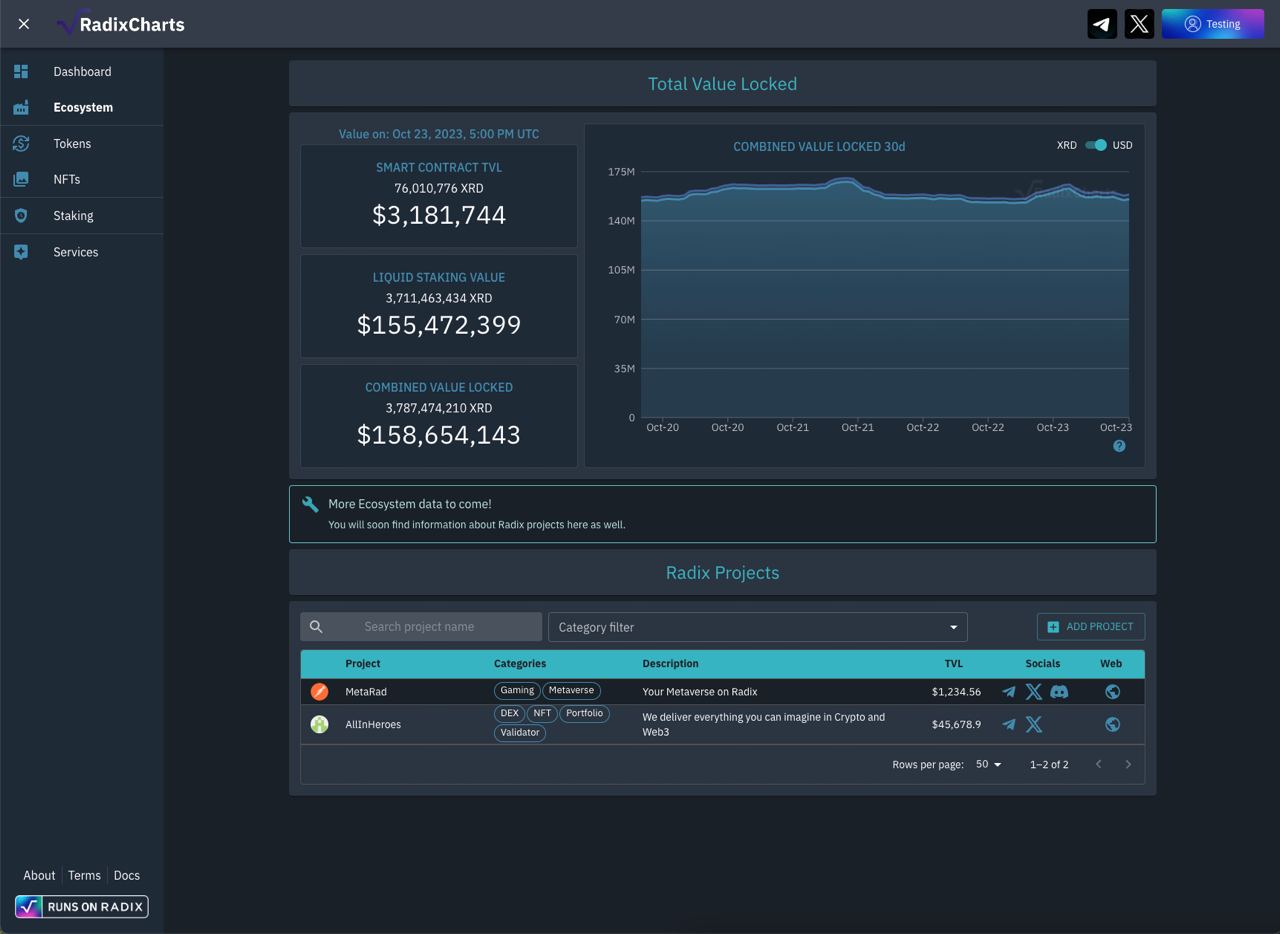Click the Services sidebar icon
The image size is (1280, 934).
21,252
